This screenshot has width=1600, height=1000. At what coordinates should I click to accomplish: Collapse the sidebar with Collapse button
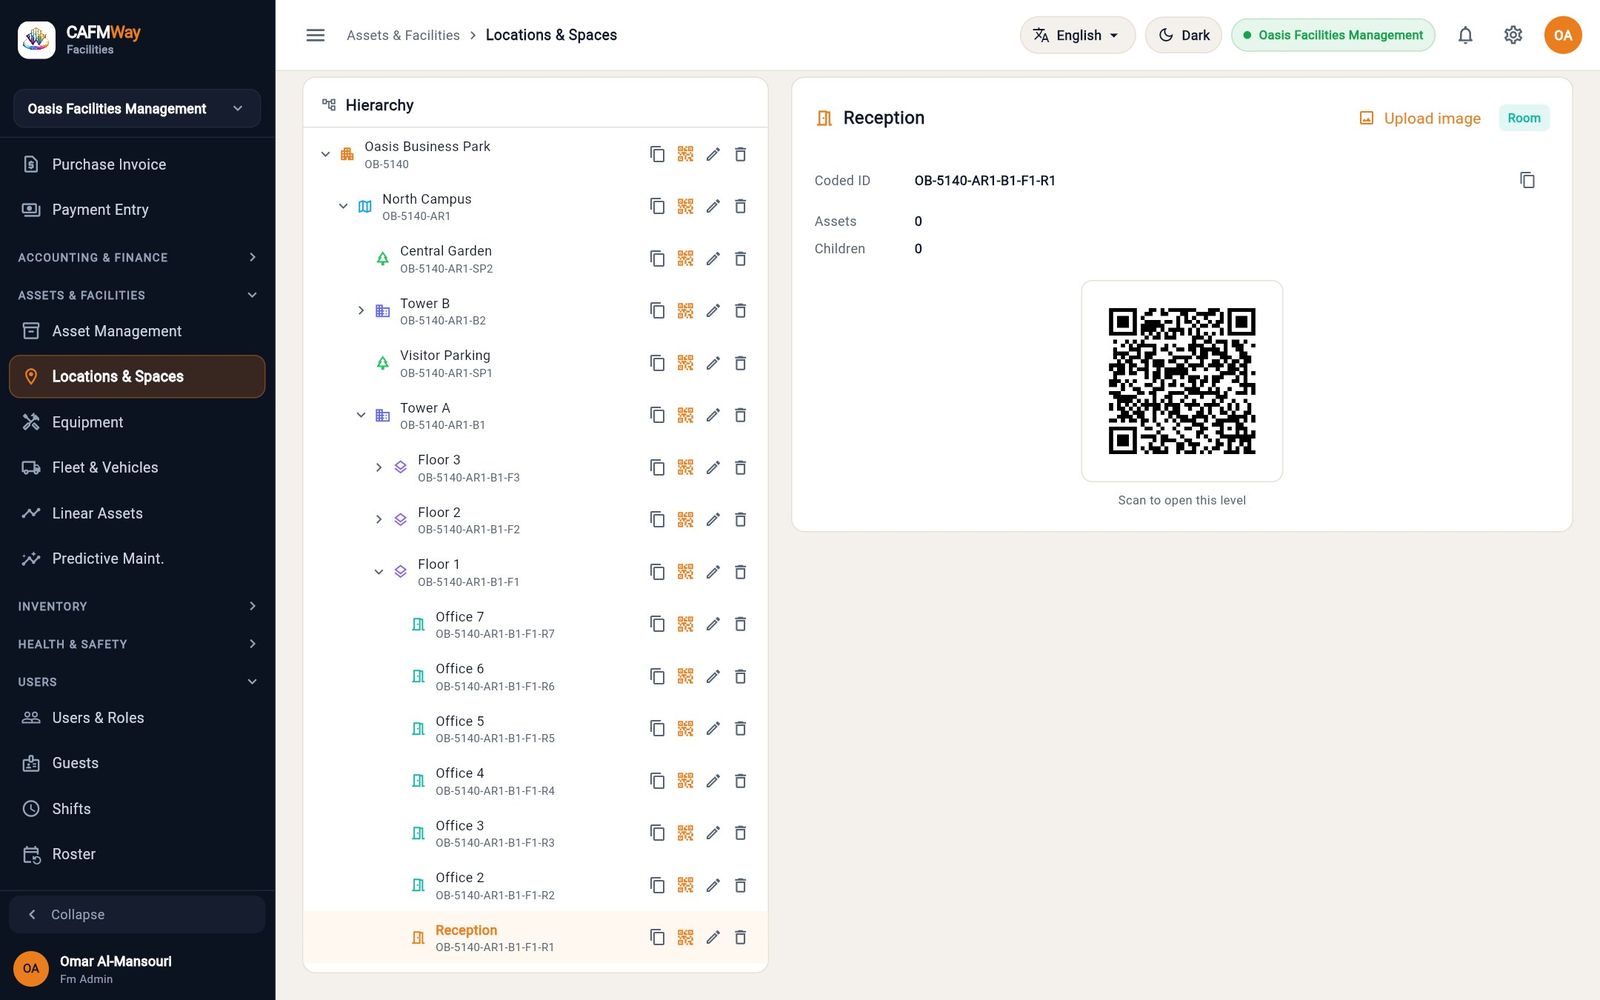click(137, 914)
